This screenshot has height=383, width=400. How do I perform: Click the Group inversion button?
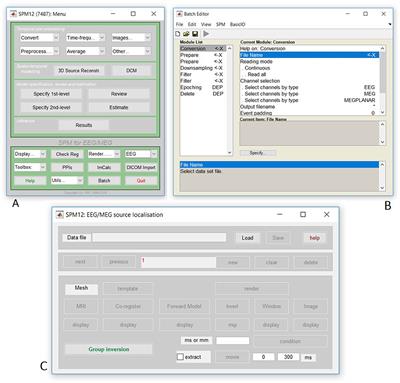[109, 349]
